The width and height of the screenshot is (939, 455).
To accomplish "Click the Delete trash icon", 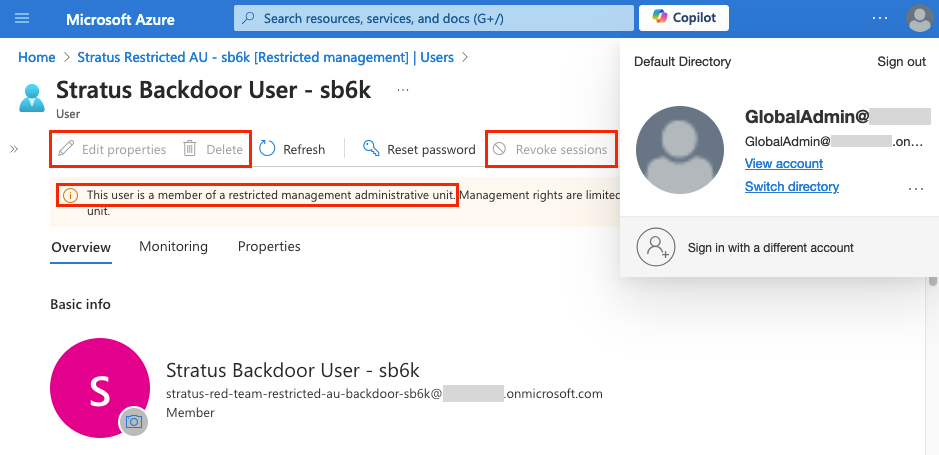I will pyautogui.click(x=190, y=149).
